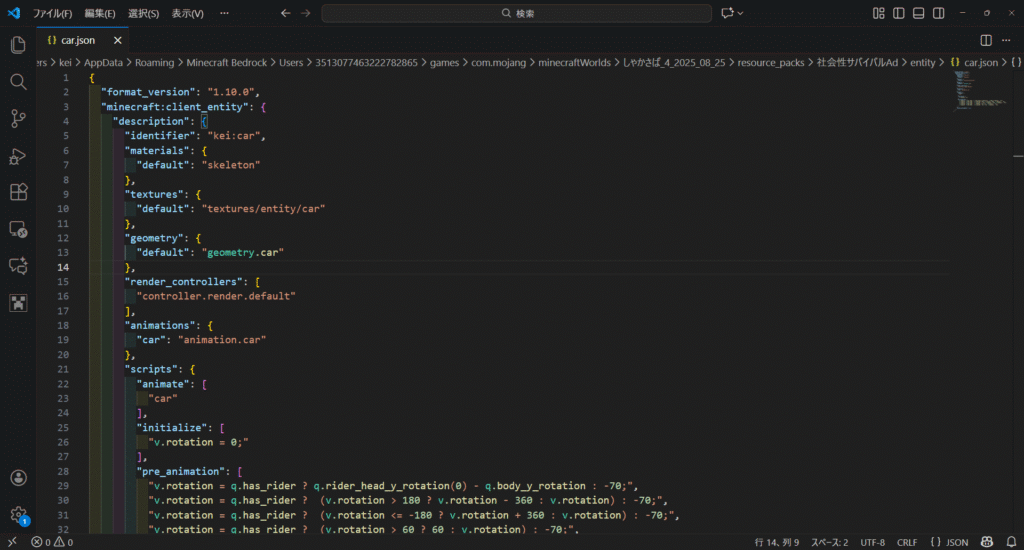Open the Source Control view
Screen dimensions: 1024x550
pyautogui.click(x=18, y=119)
